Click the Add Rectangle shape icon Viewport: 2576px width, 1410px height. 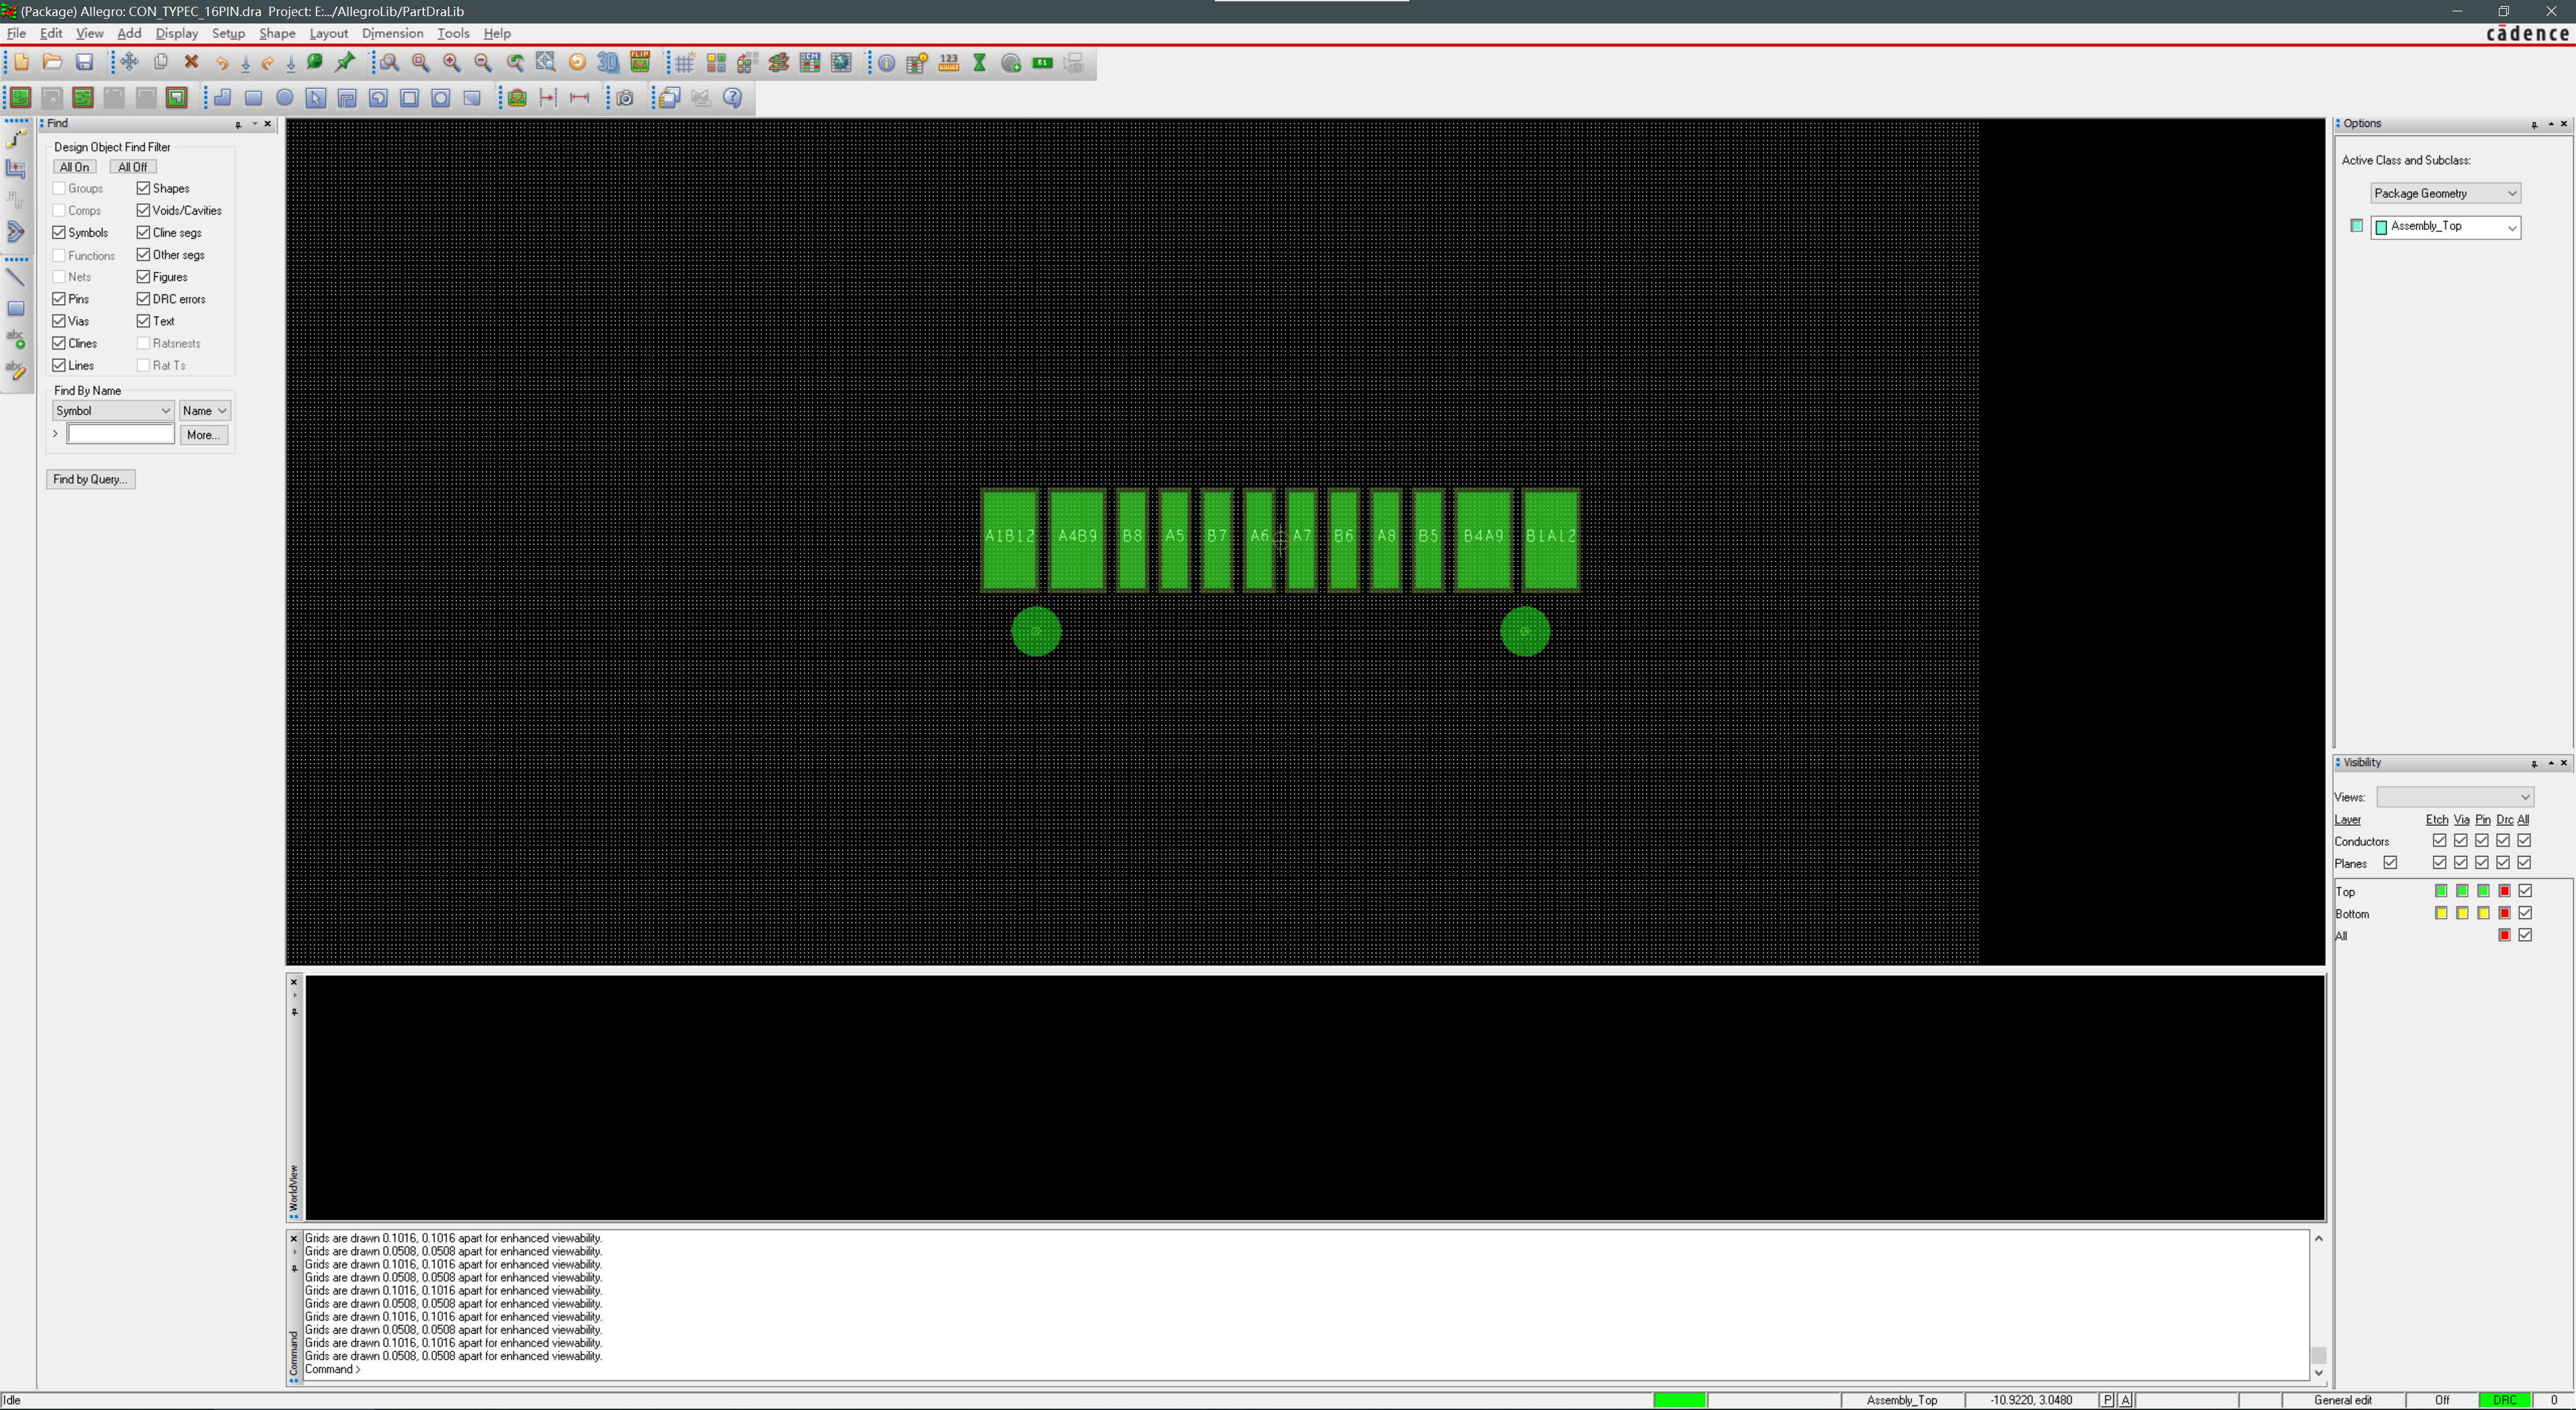tap(254, 98)
